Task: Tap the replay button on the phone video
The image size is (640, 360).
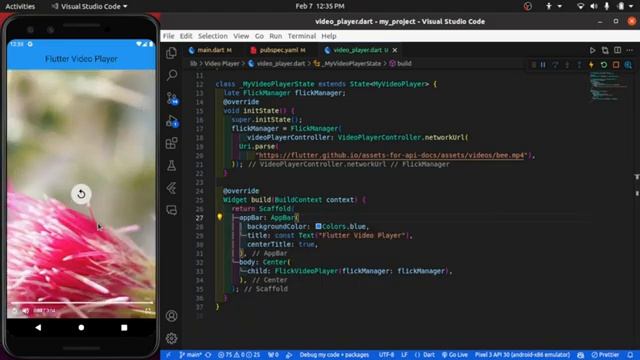Action: [x=81, y=194]
